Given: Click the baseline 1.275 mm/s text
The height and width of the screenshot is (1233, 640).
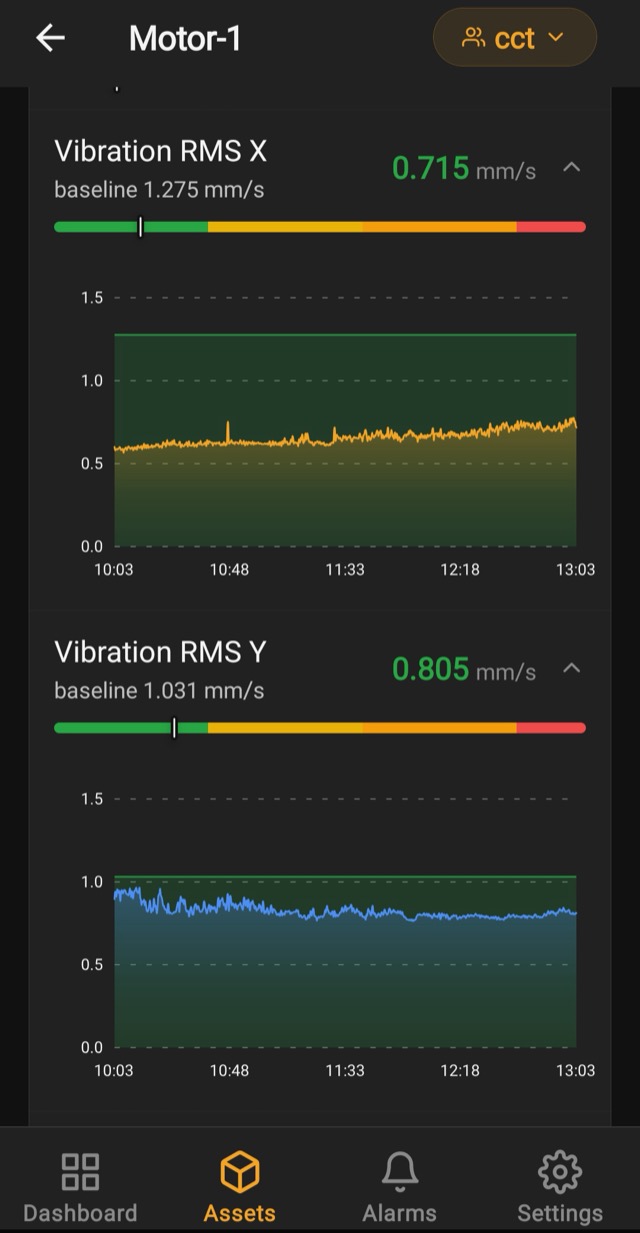Looking at the screenshot, I should point(159,189).
